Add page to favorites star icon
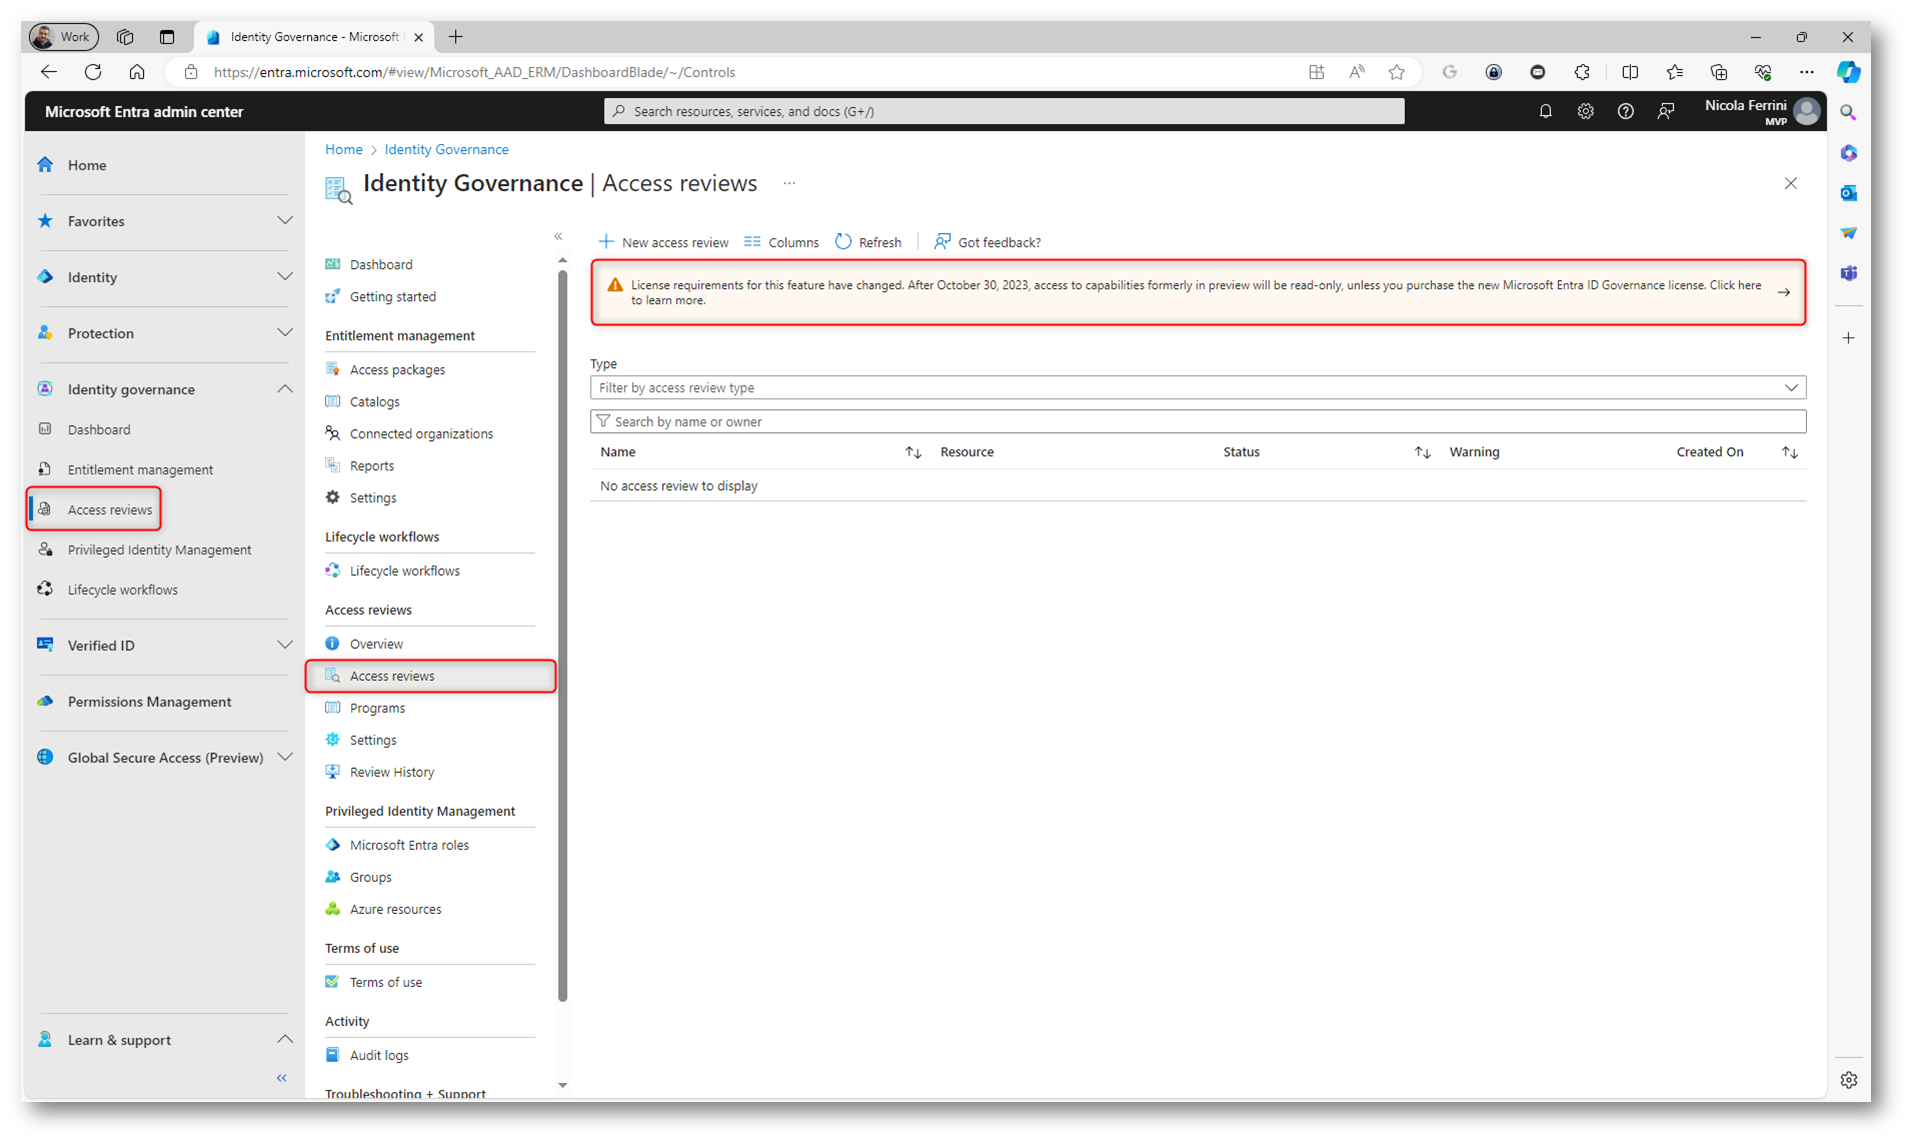This screenshot has height=1144, width=1913. pyautogui.click(x=1397, y=72)
